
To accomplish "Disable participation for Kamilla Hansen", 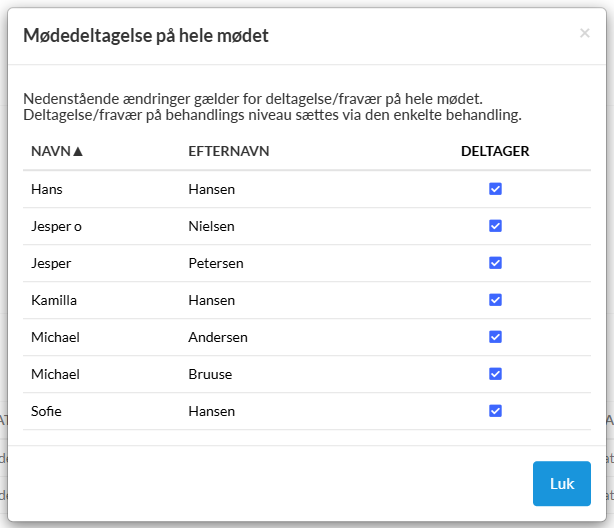I will [495, 300].
